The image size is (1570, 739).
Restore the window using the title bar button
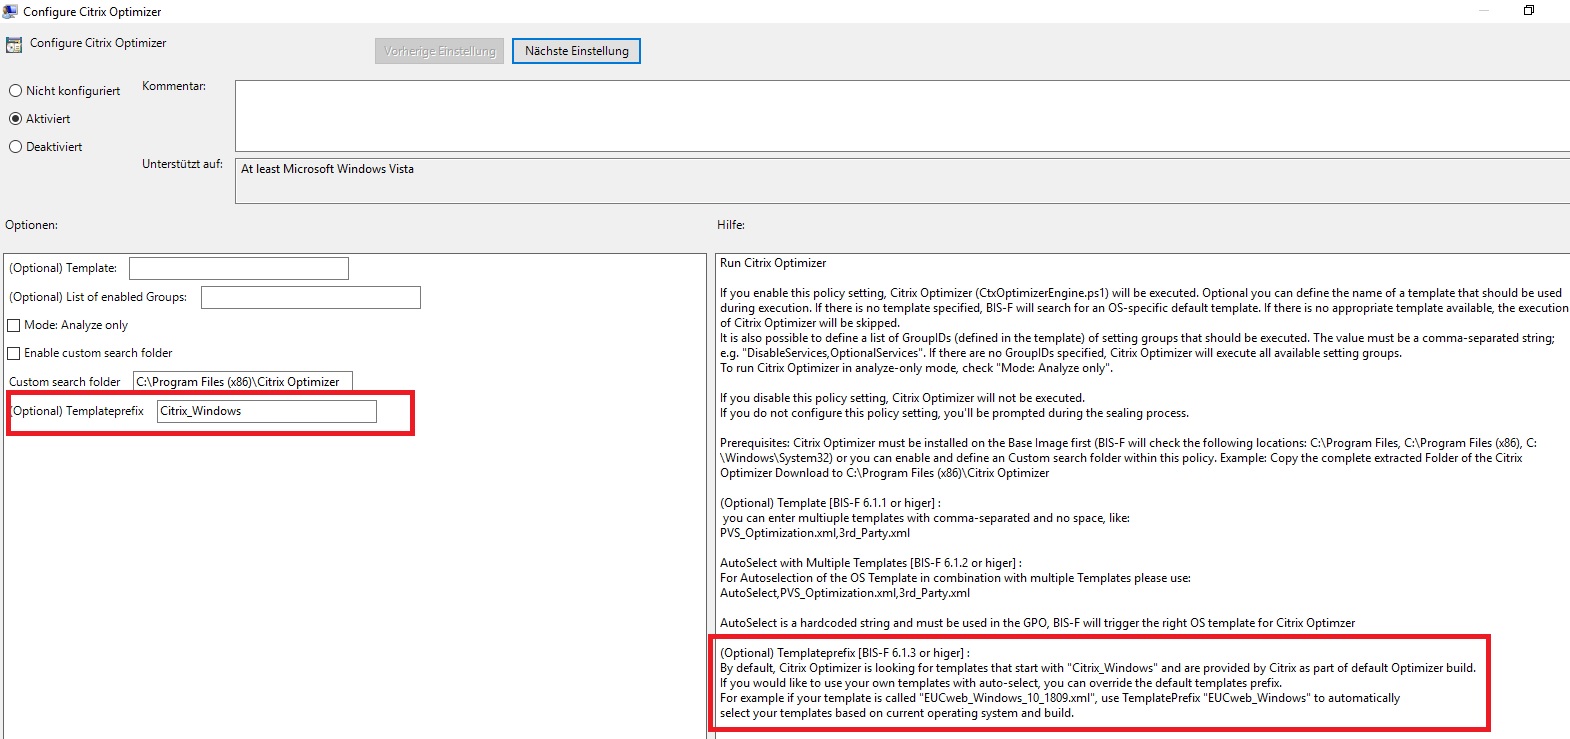point(1528,10)
